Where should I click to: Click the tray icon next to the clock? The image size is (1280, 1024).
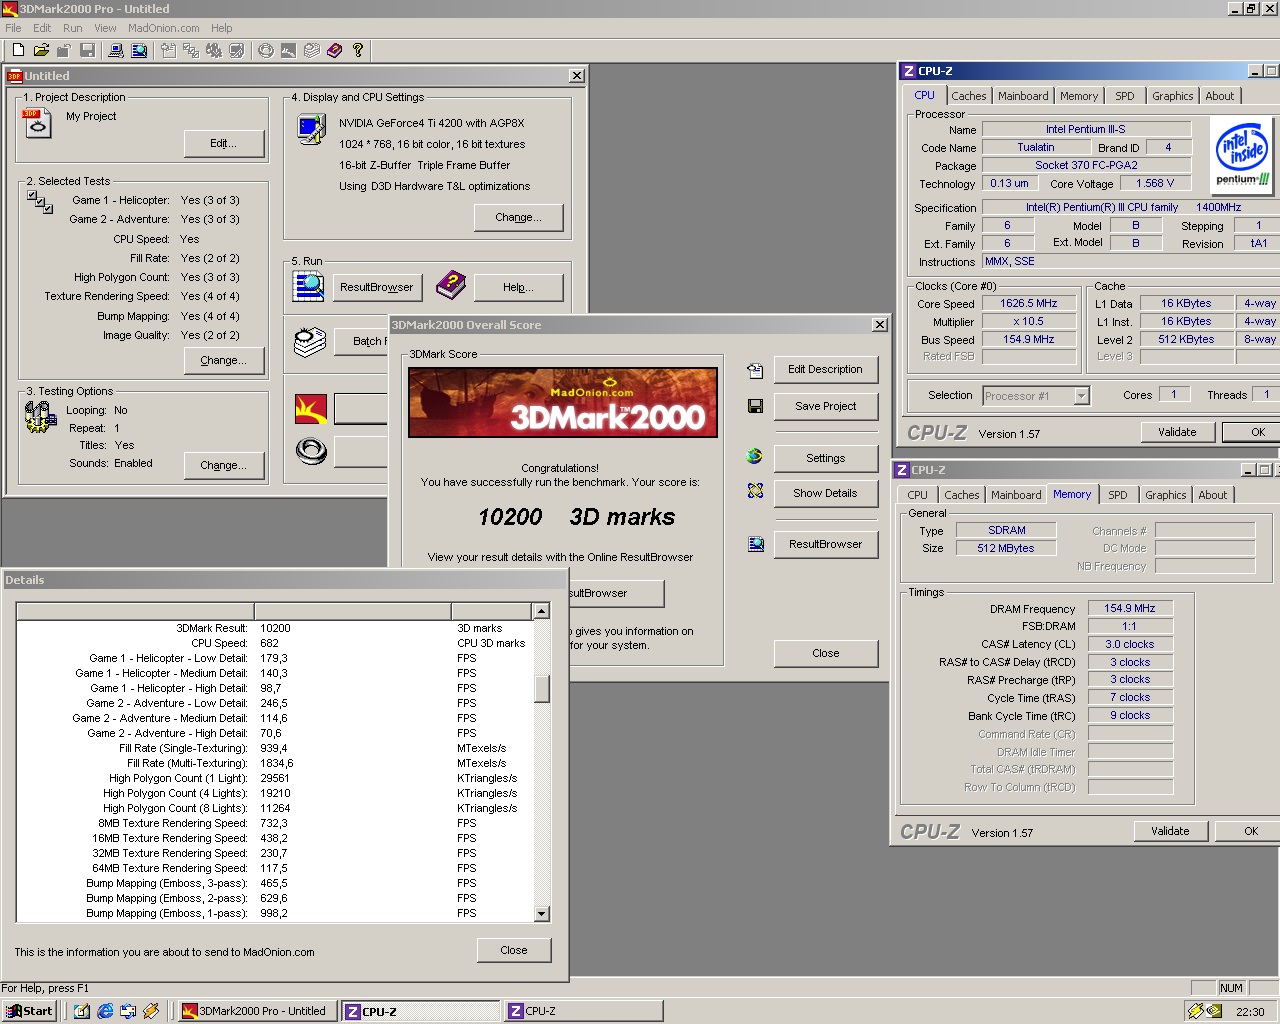[x=1214, y=1011]
